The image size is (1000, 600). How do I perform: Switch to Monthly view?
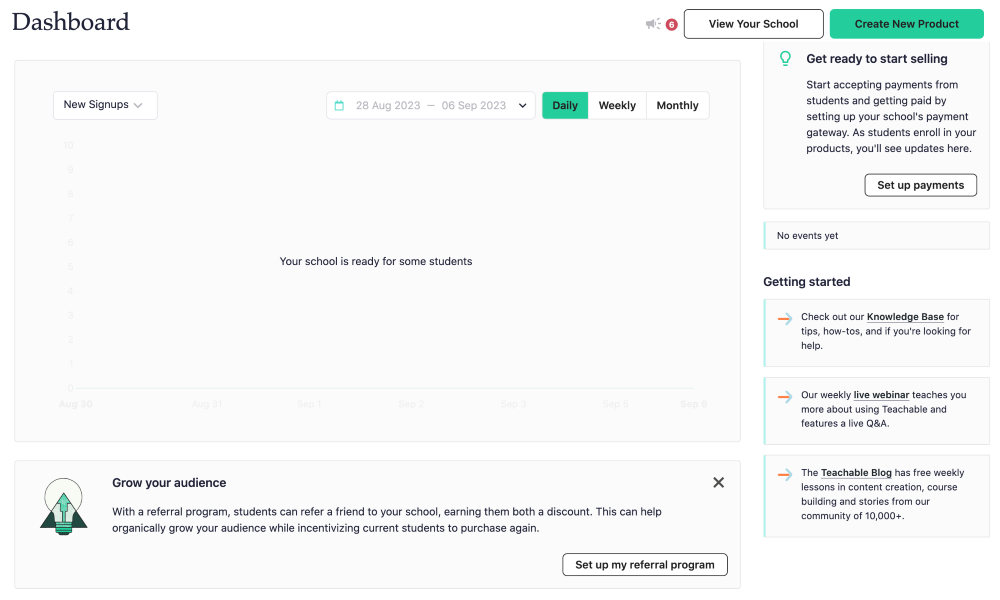(677, 105)
